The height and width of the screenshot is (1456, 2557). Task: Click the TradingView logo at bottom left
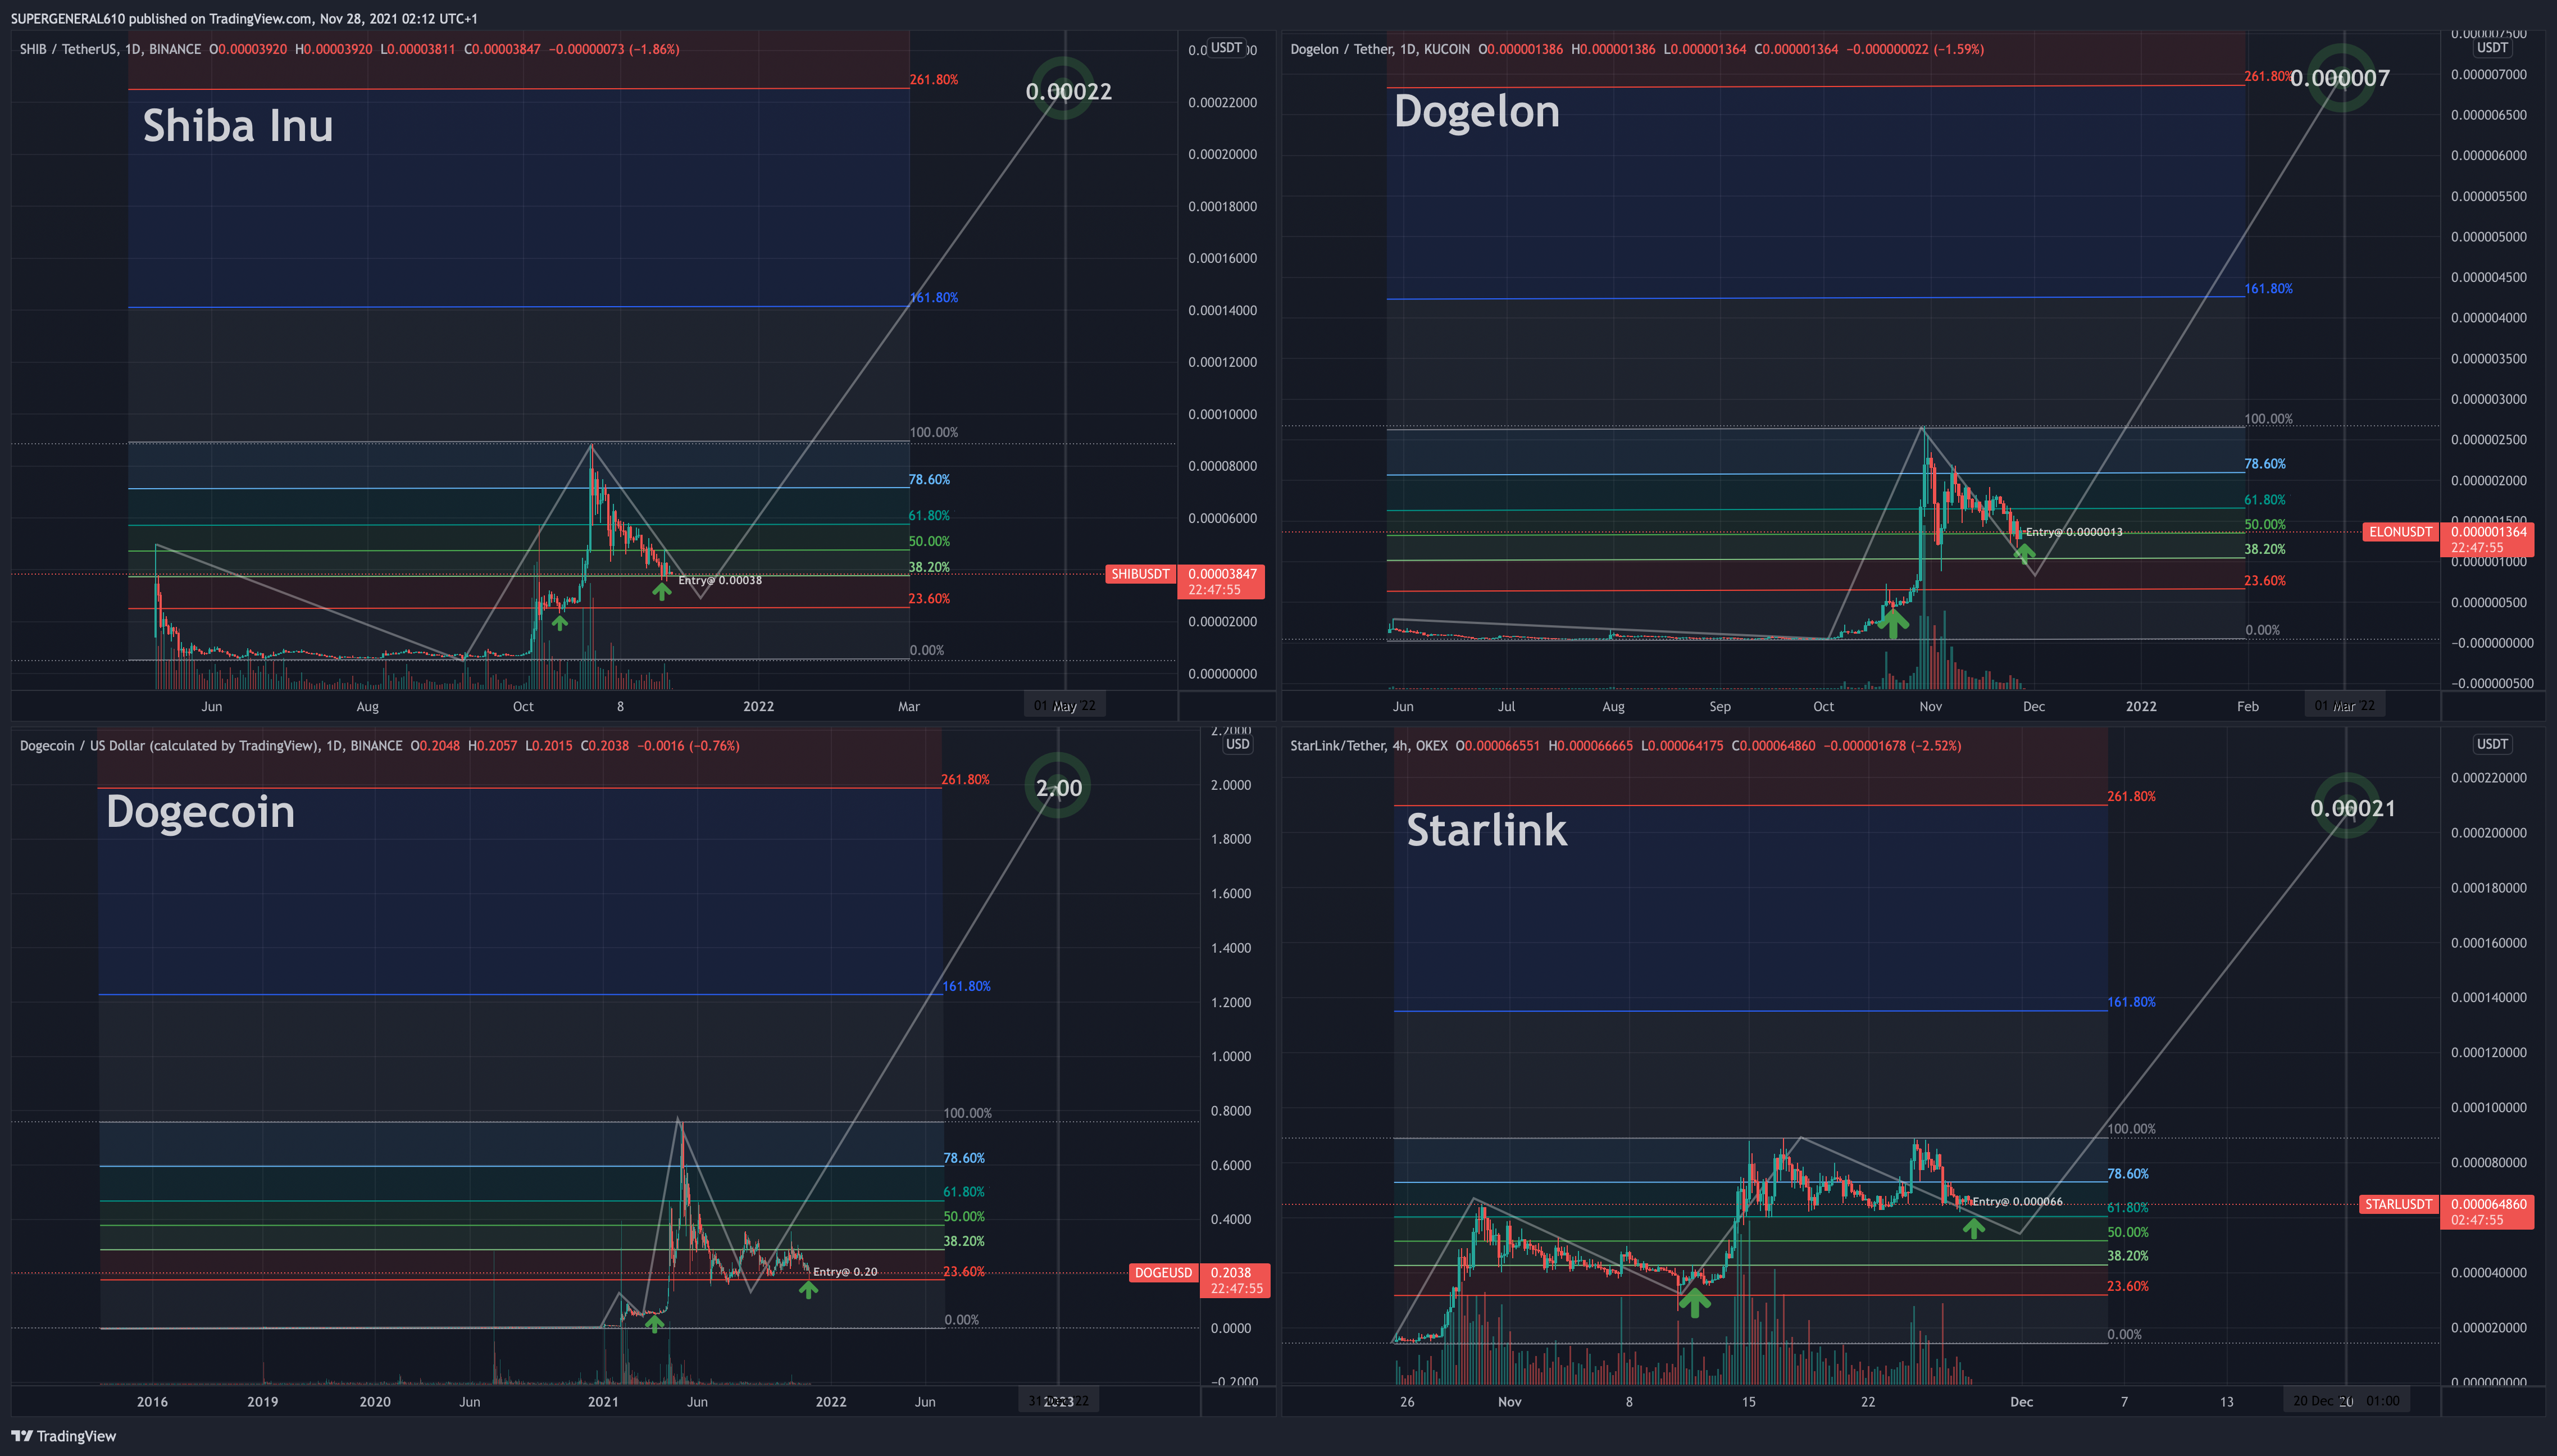[x=64, y=1436]
